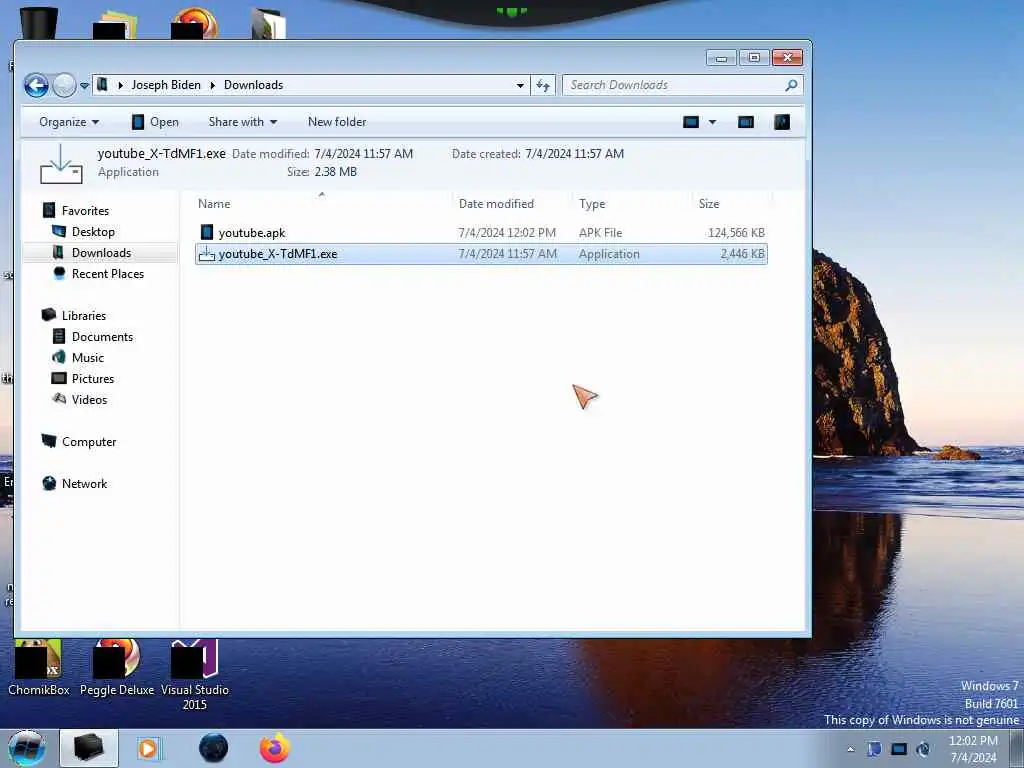The height and width of the screenshot is (768, 1024).
Task: Click the Explorer taskbar button
Action: [89, 748]
